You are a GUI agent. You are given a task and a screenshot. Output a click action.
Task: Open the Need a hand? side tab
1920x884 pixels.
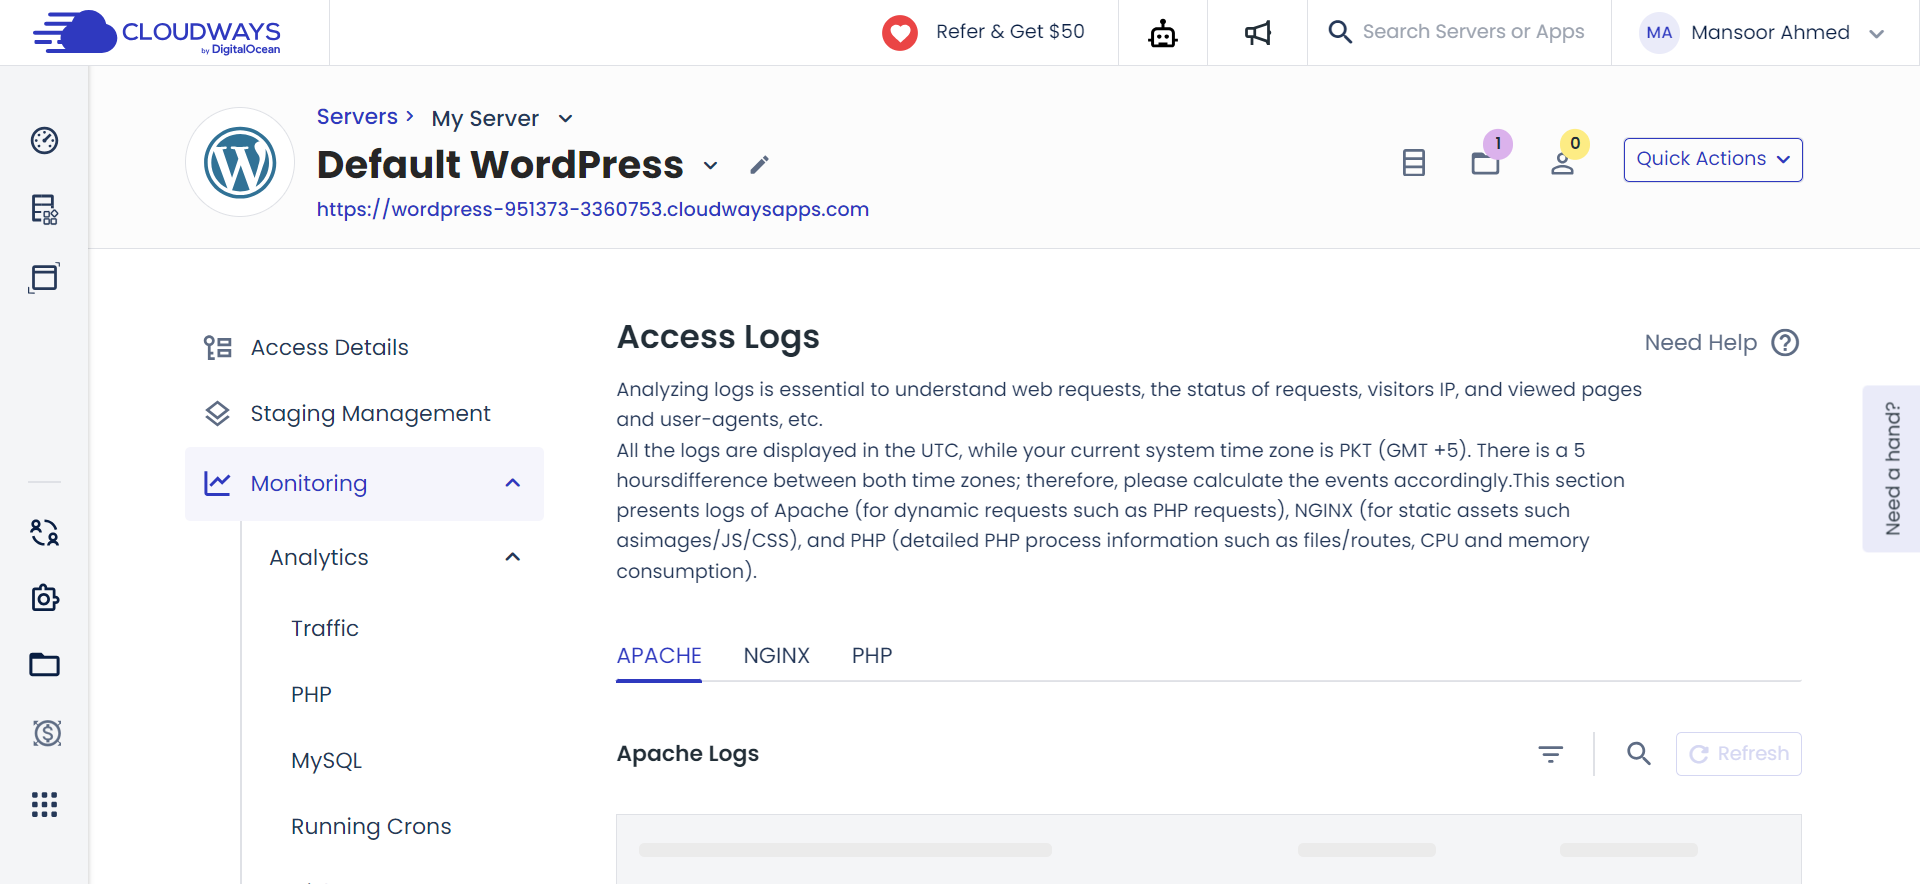pos(1891,468)
